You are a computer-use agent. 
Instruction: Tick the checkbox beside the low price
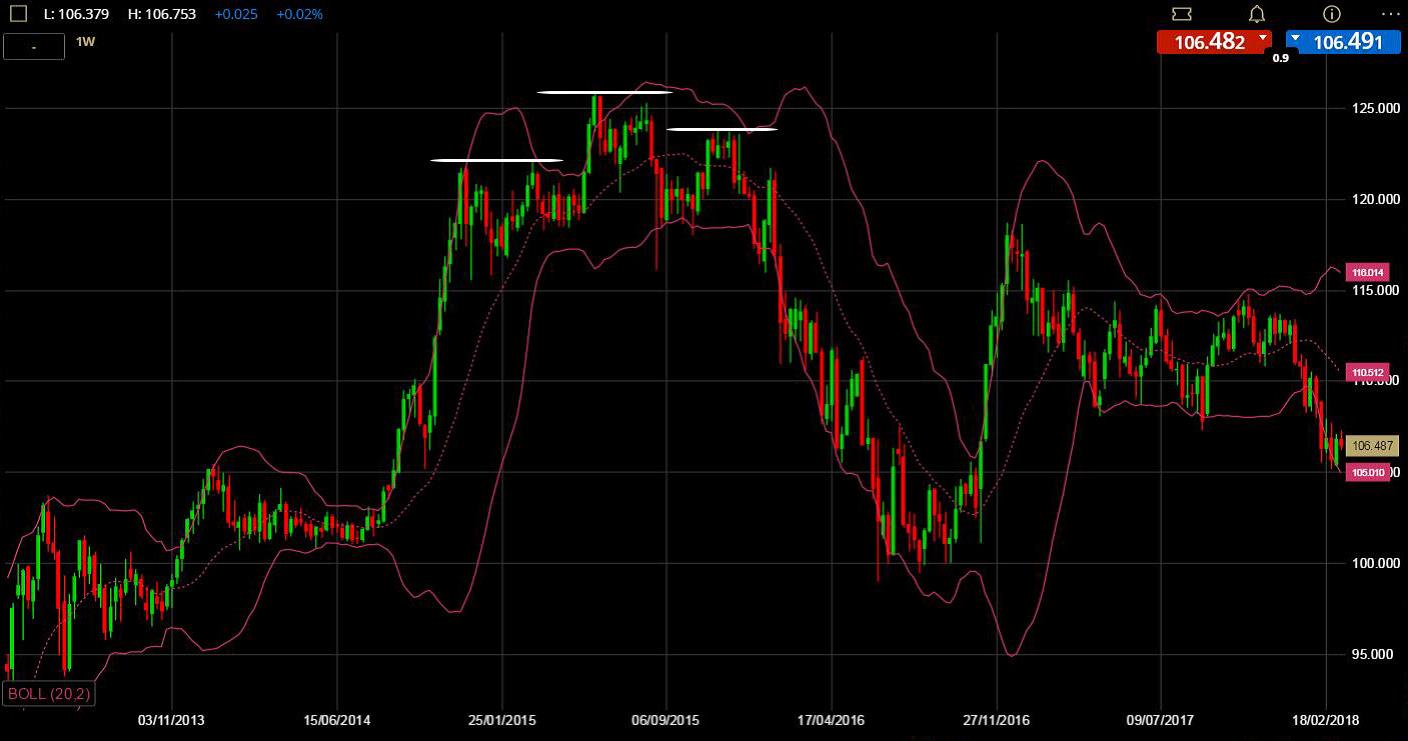pyautogui.click(x=18, y=14)
